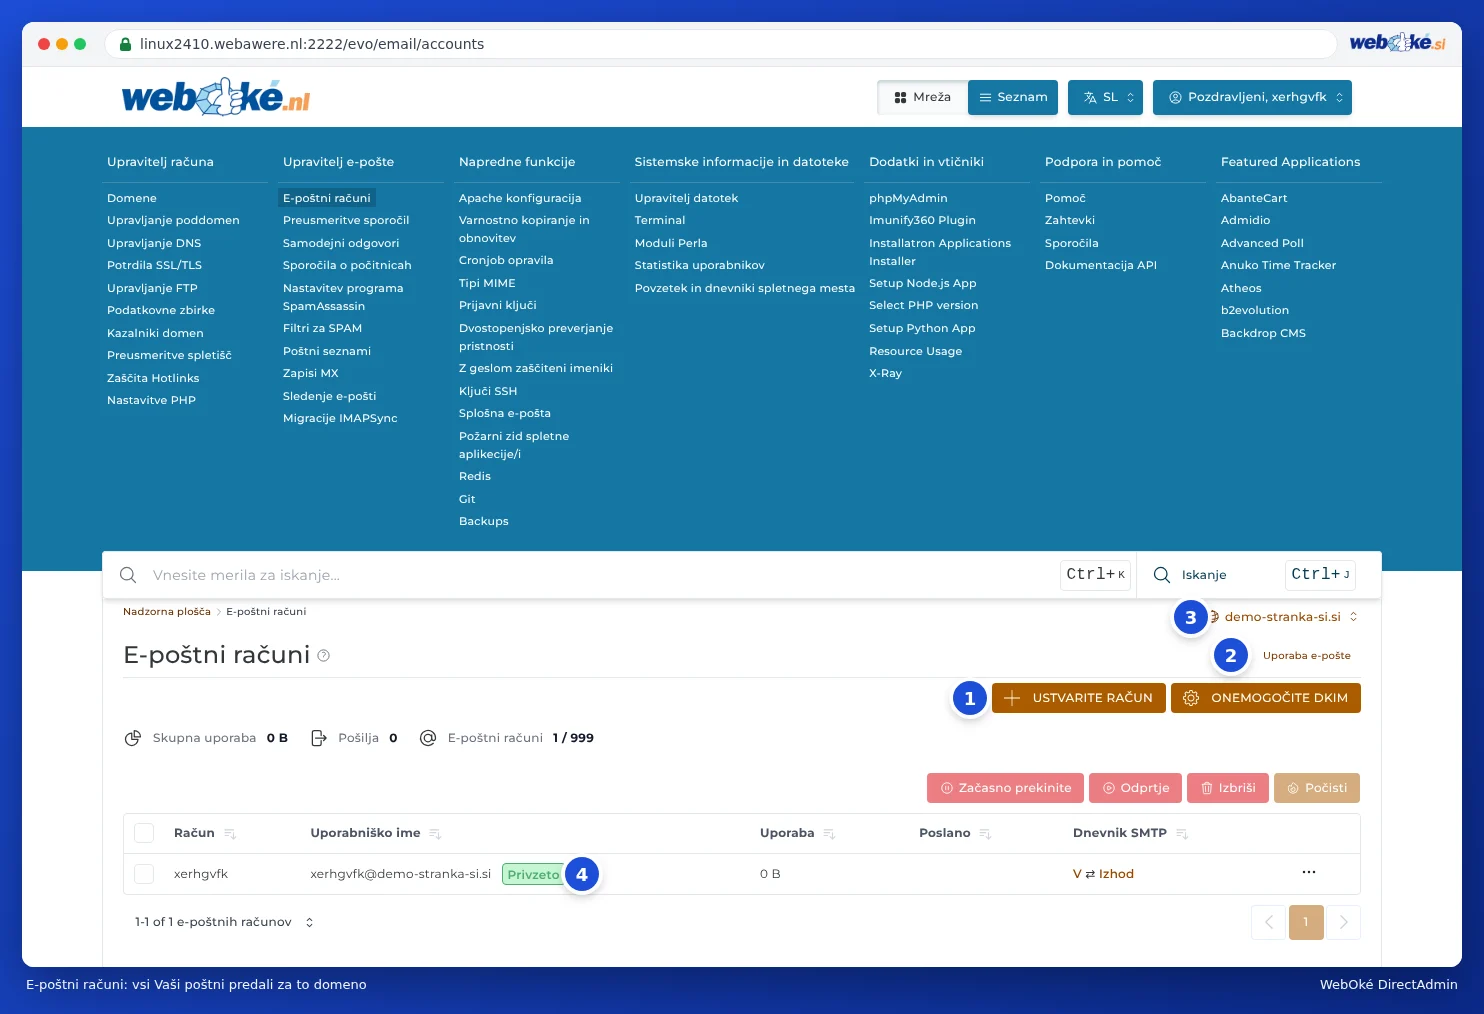Click the help question mark beside E-poštni računi

[x=323, y=656]
